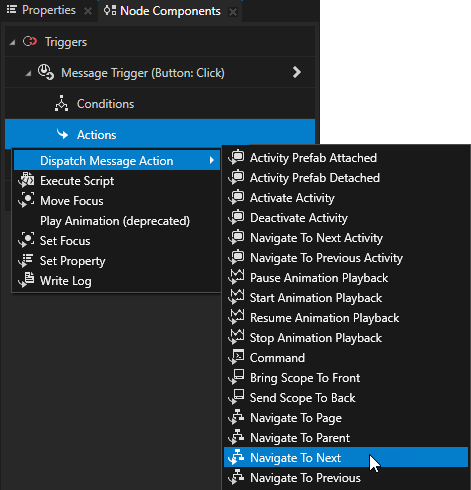Image resolution: width=471 pixels, height=490 pixels.
Task: Click the chevron arrow on Message Trigger row
Action: [x=297, y=72]
